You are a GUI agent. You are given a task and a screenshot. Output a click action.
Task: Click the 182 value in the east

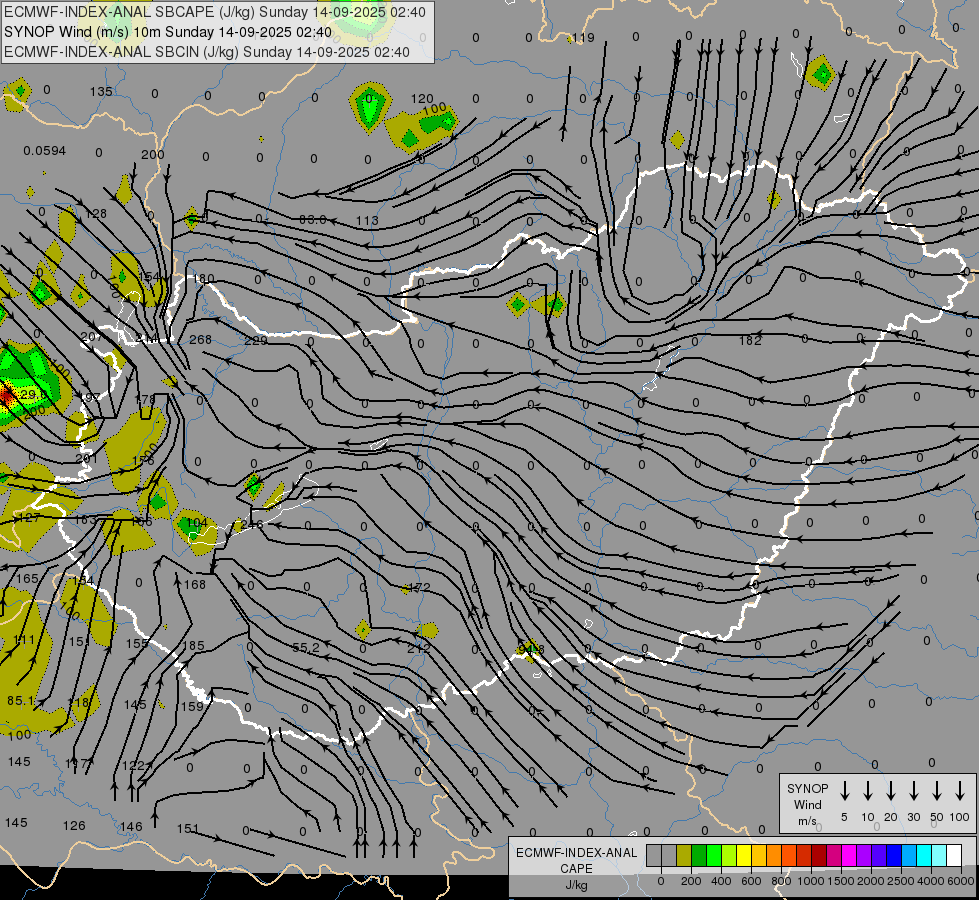pyautogui.click(x=750, y=340)
